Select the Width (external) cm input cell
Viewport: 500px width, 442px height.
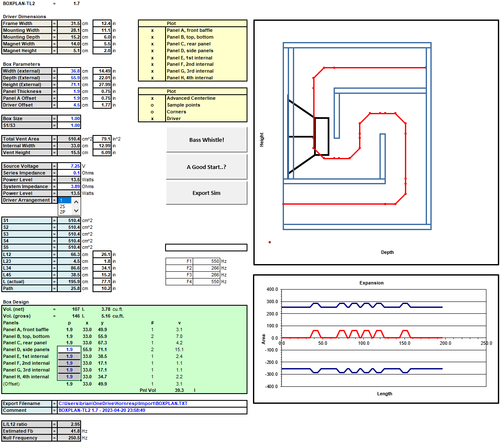69,71
